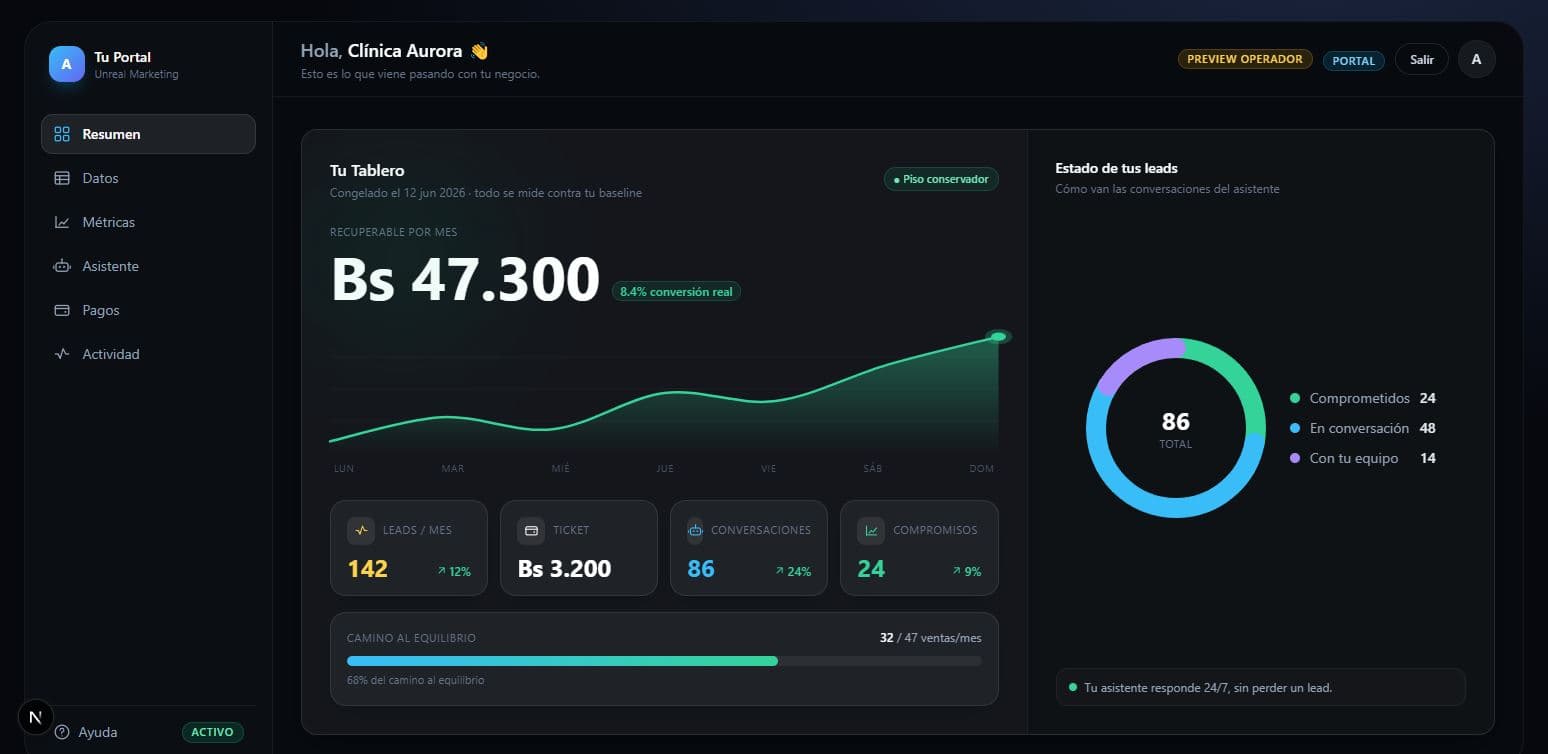The height and width of the screenshot is (754, 1548).
Task: Click the Unreal Marketing subtitle
Action: pyautogui.click(x=136, y=74)
